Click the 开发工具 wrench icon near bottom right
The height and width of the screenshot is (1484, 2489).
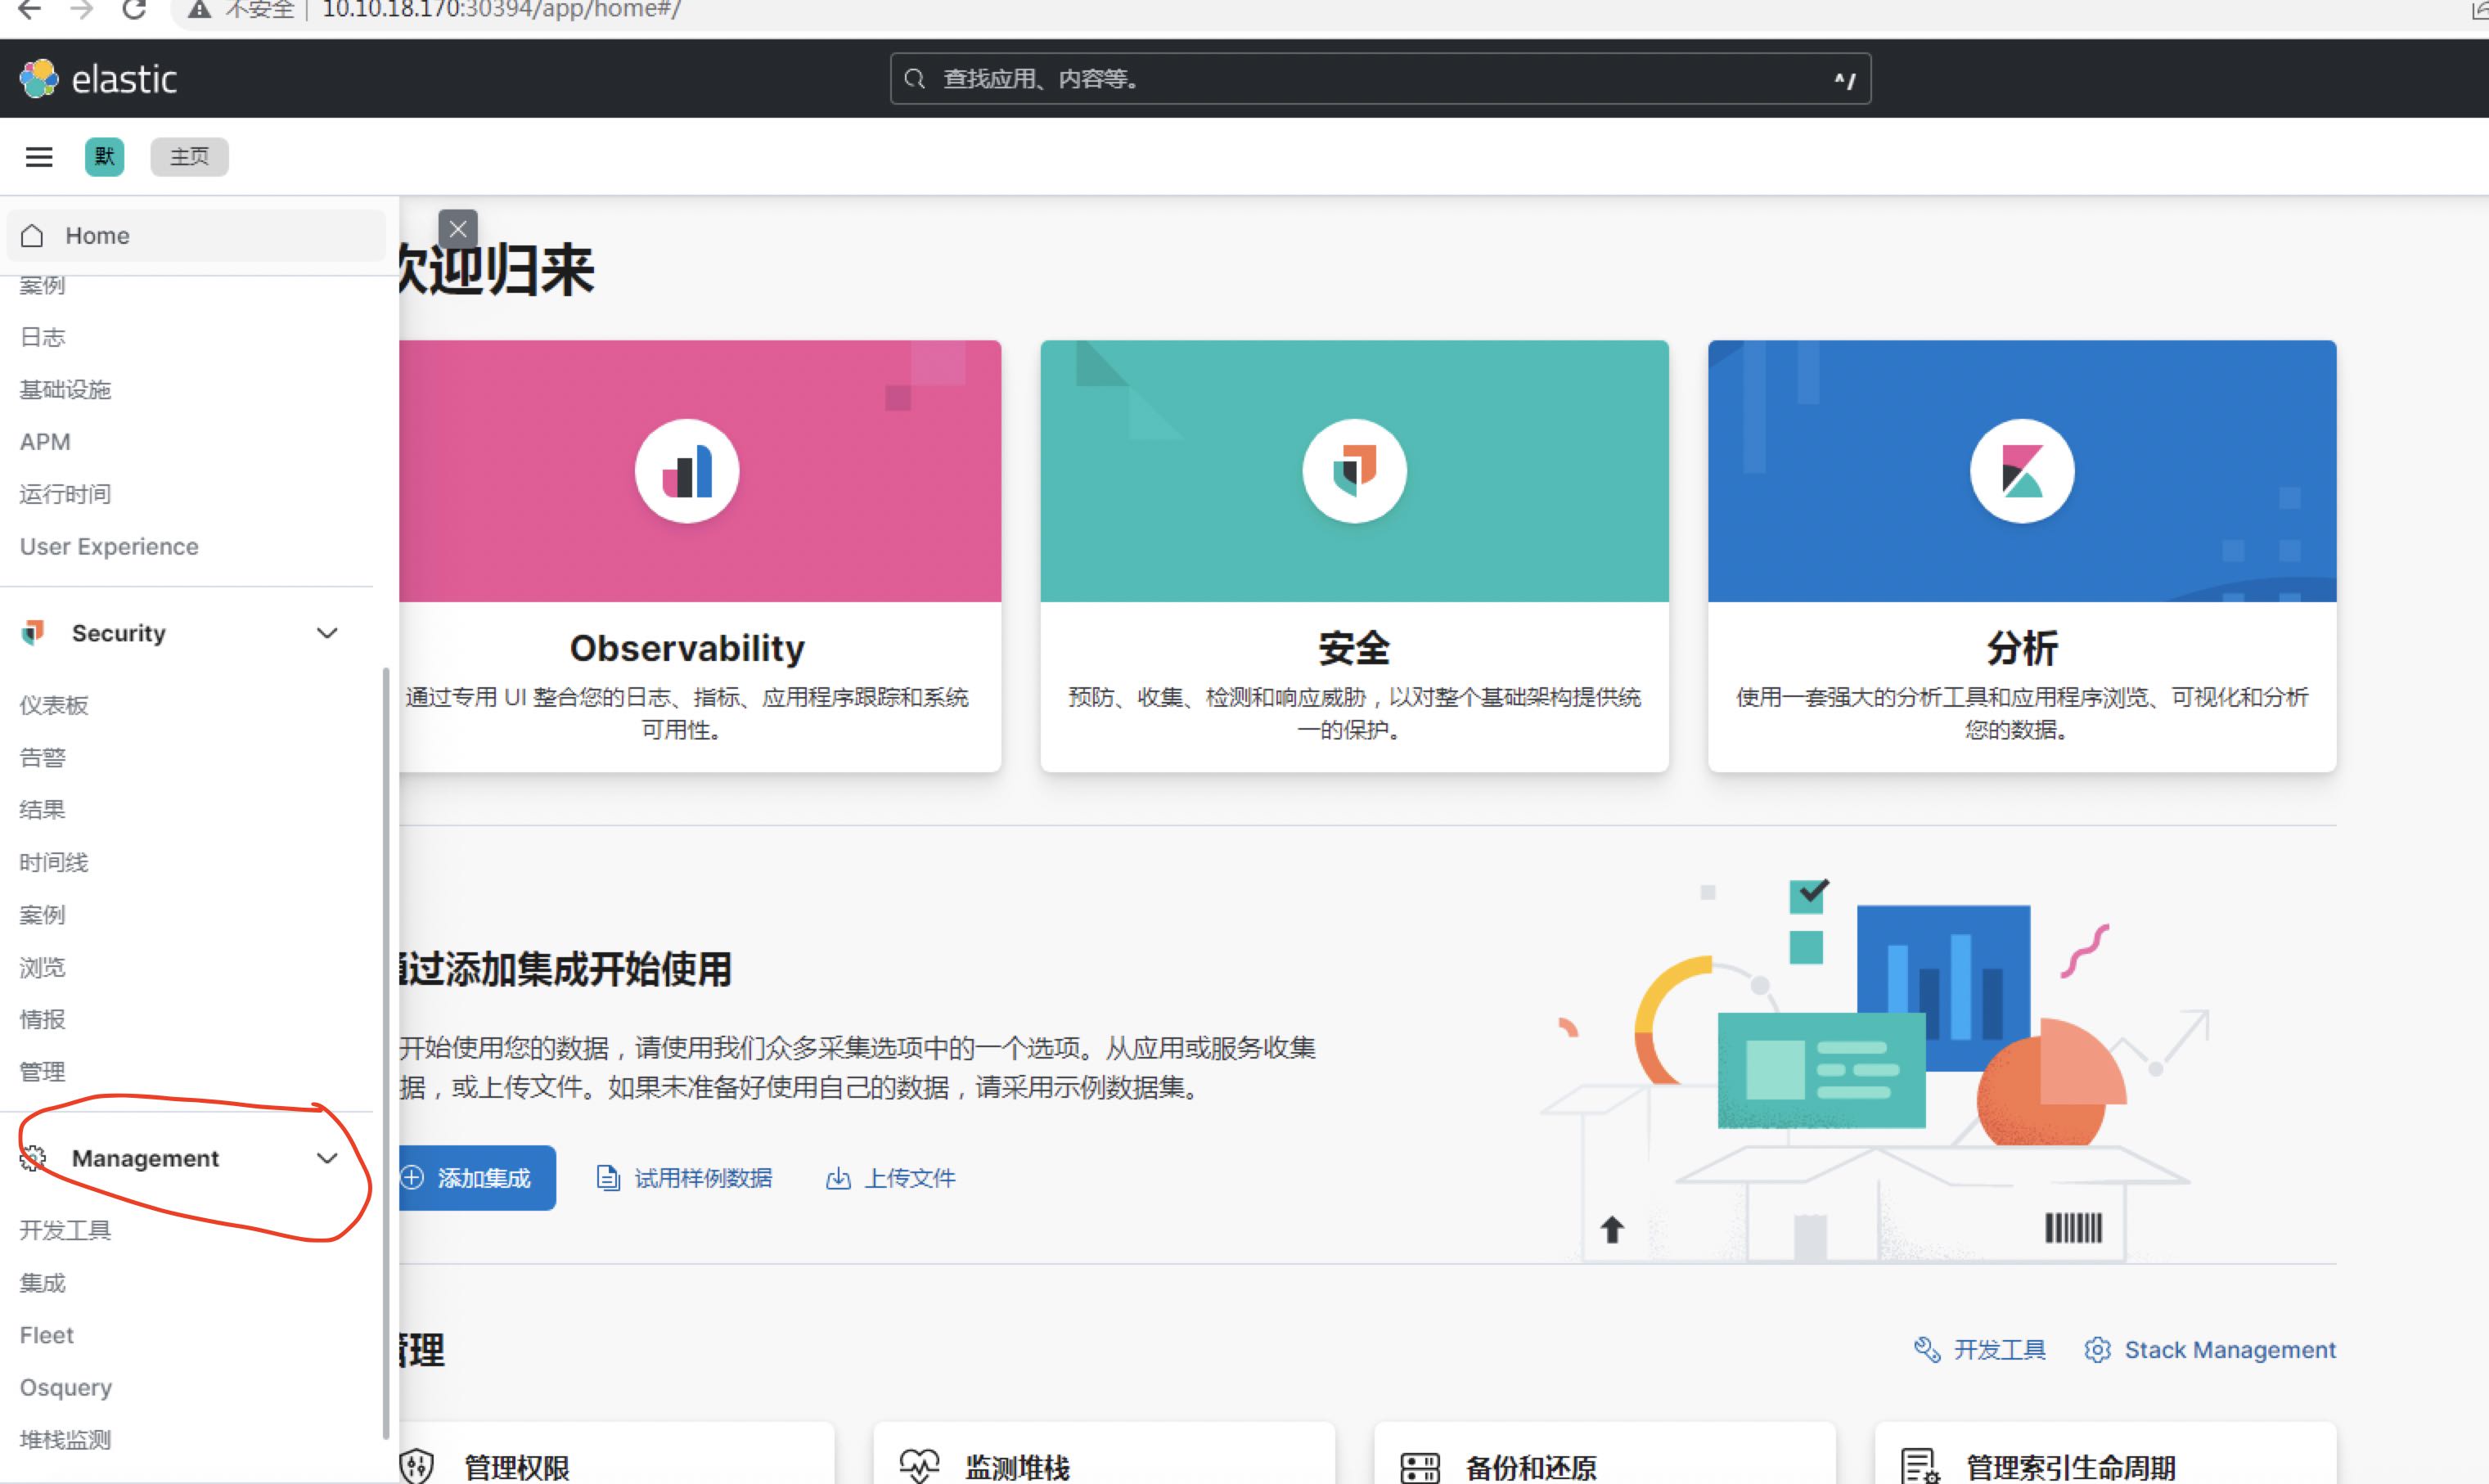pos(1925,1349)
